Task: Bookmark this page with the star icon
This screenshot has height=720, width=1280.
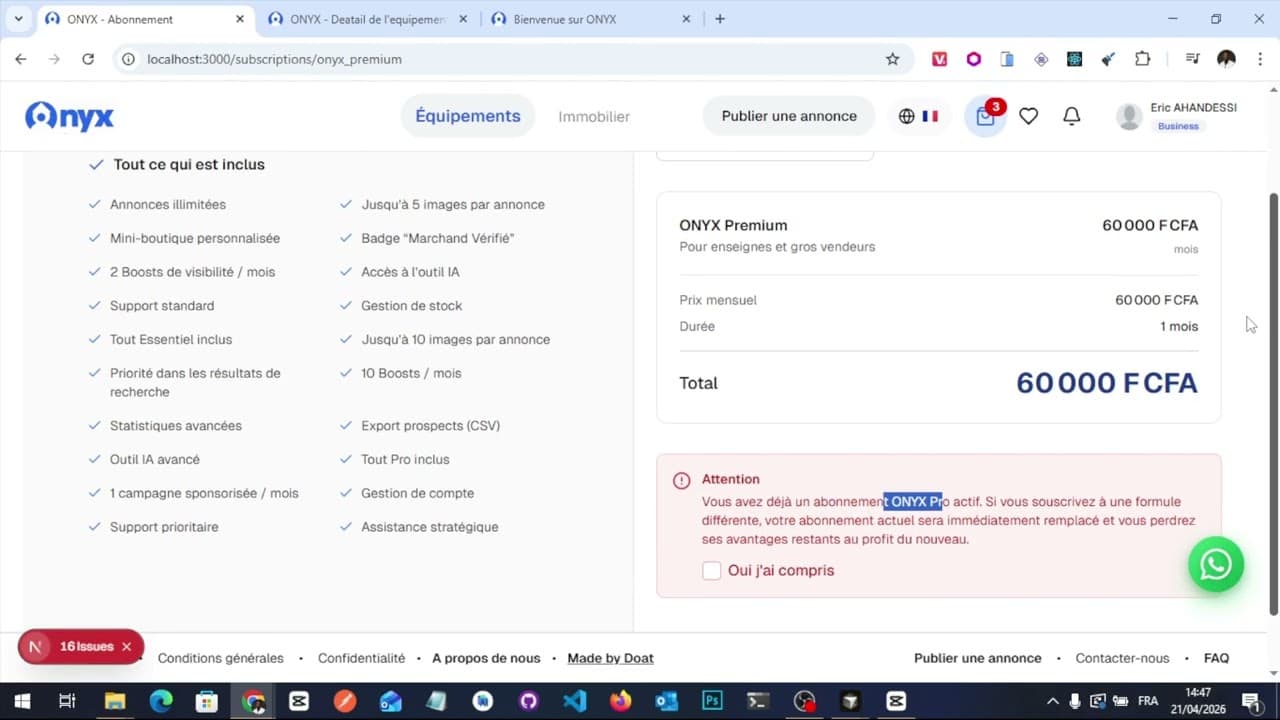Action: [x=892, y=59]
